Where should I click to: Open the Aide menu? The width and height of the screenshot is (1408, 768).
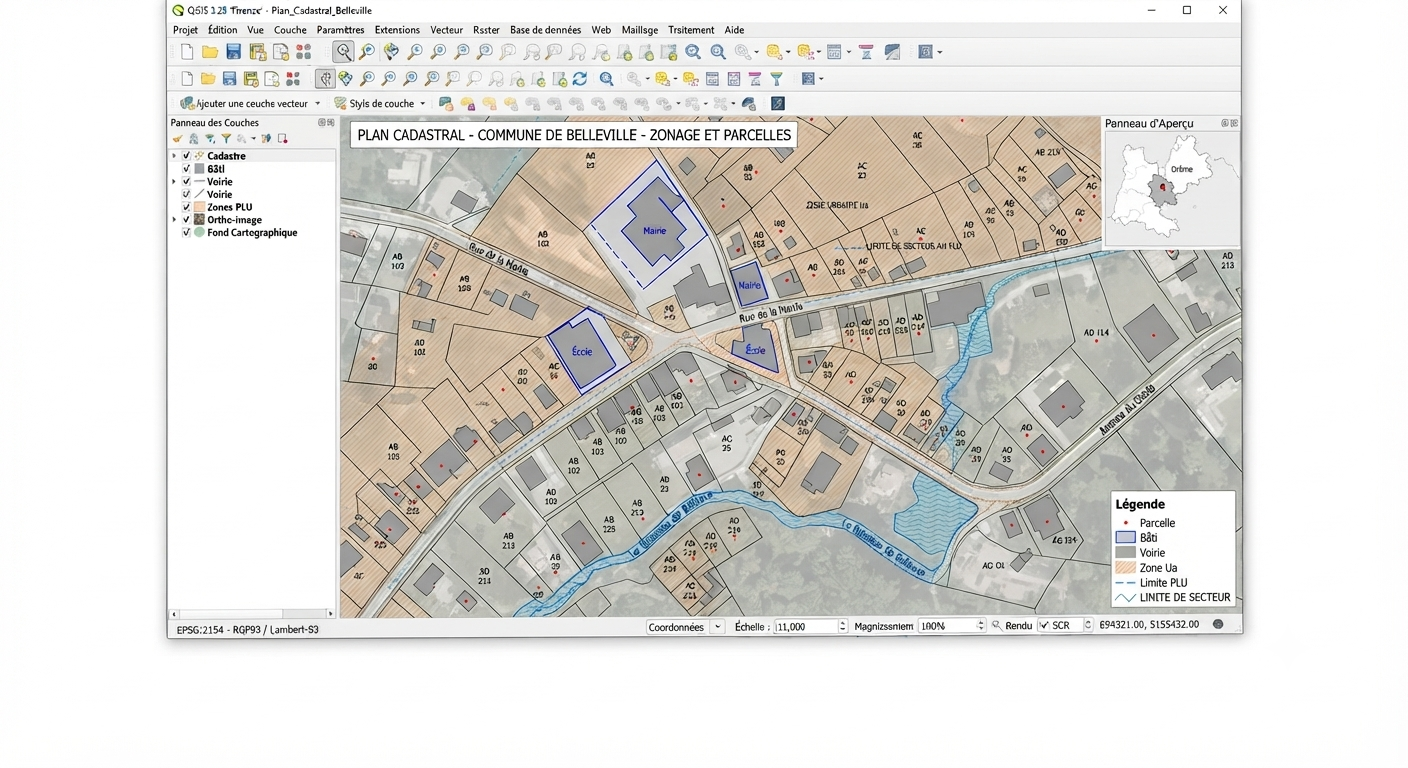point(734,30)
